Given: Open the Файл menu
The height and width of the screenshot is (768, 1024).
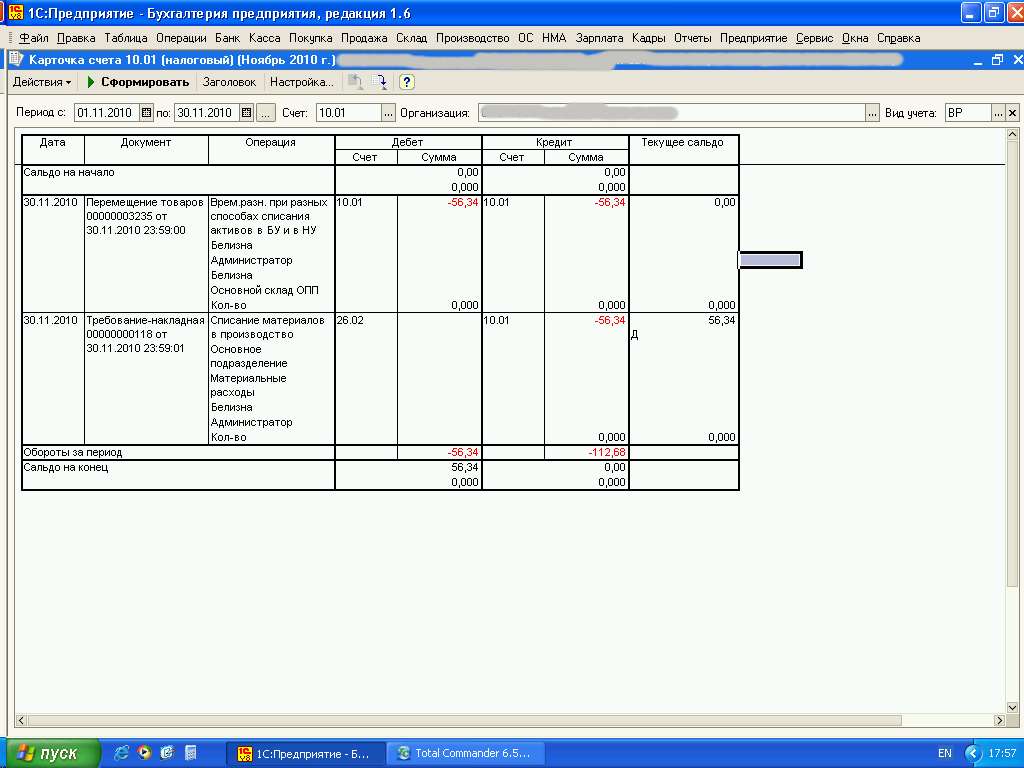Looking at the screenshot, I should [33, 38].
